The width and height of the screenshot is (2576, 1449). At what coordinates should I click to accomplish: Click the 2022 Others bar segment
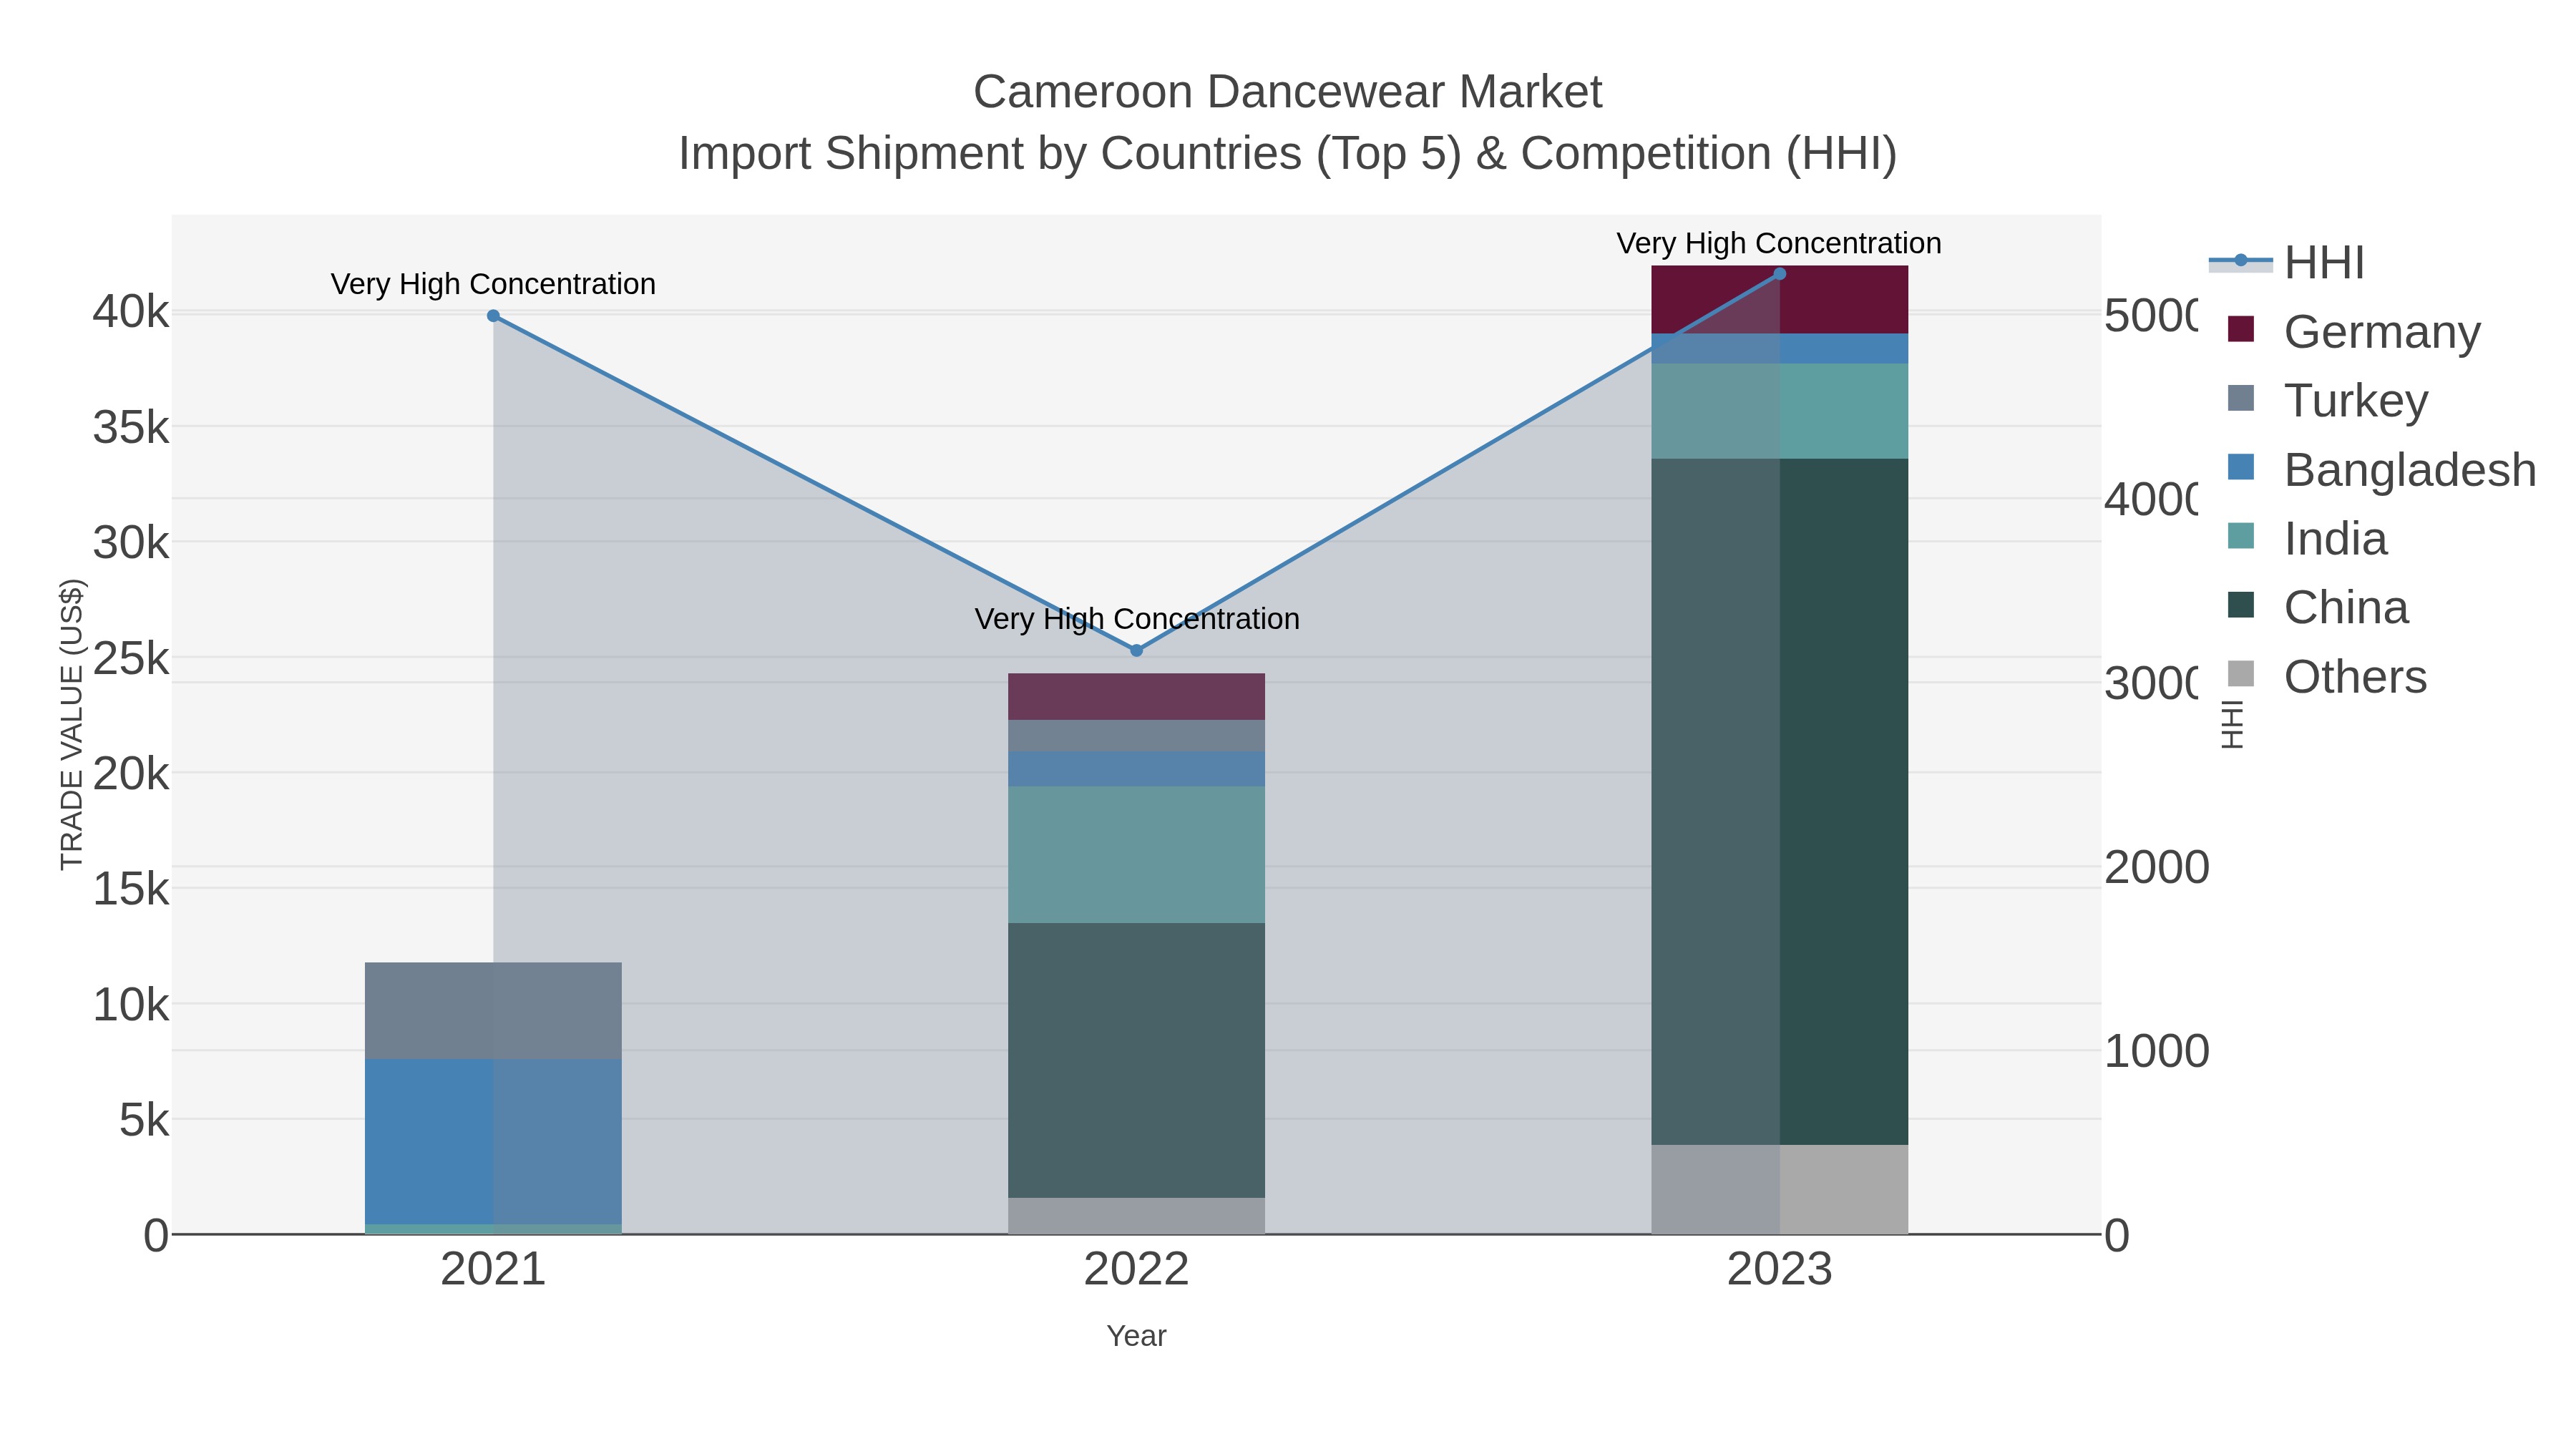tap(1136, 1216)
